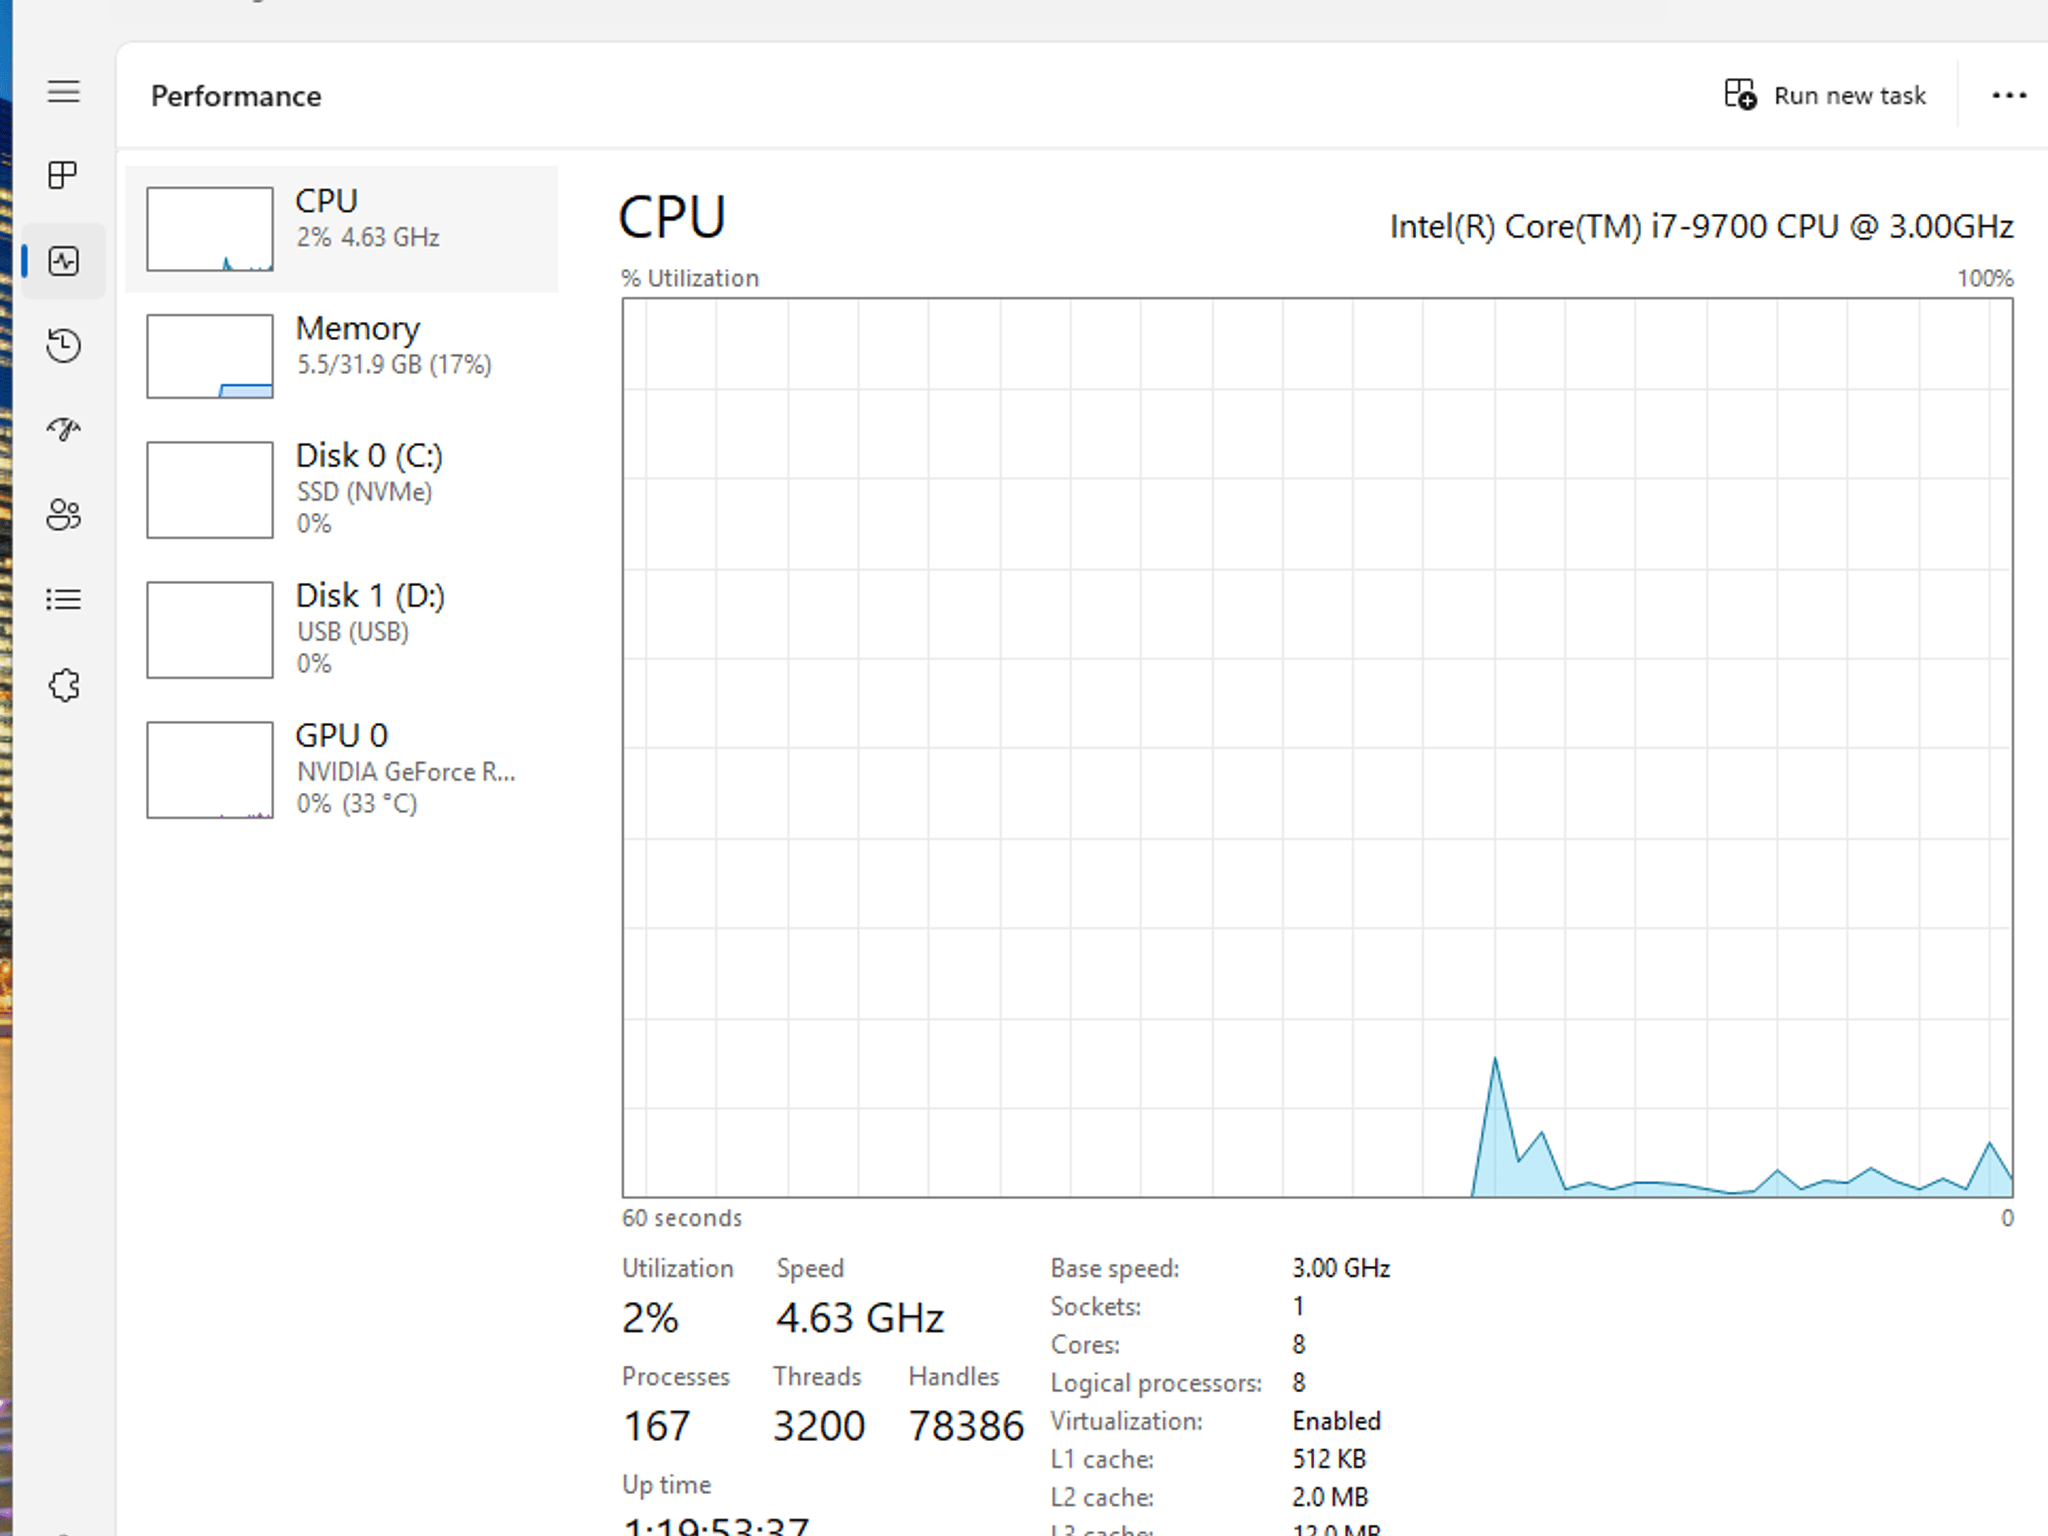2048x1536 pixels.
Task: Select the Performance page icon
Action: [x=63, y=261]
